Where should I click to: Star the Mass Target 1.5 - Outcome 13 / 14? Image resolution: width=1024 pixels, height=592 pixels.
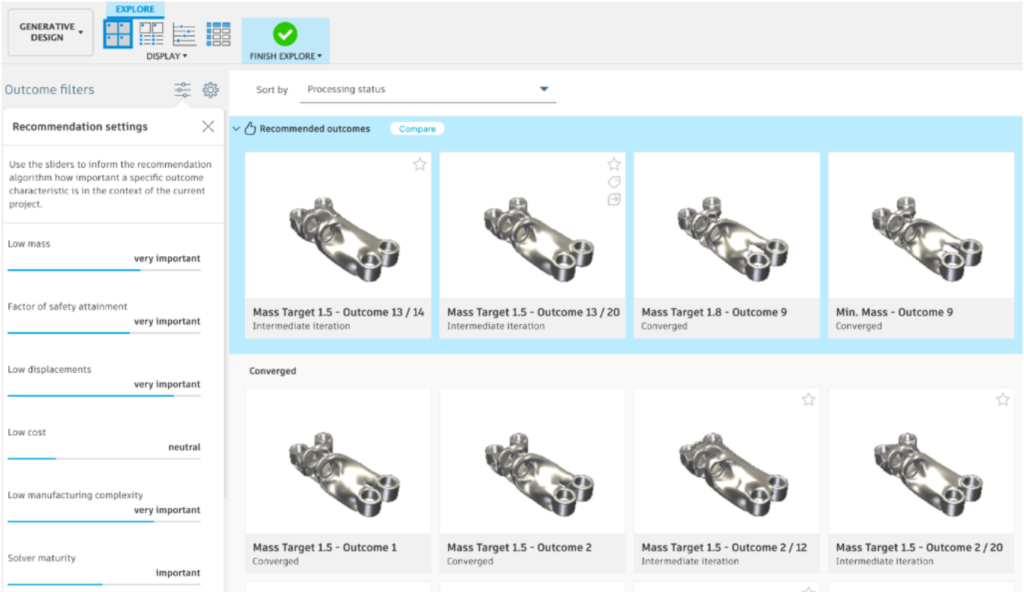pos(420,164)
